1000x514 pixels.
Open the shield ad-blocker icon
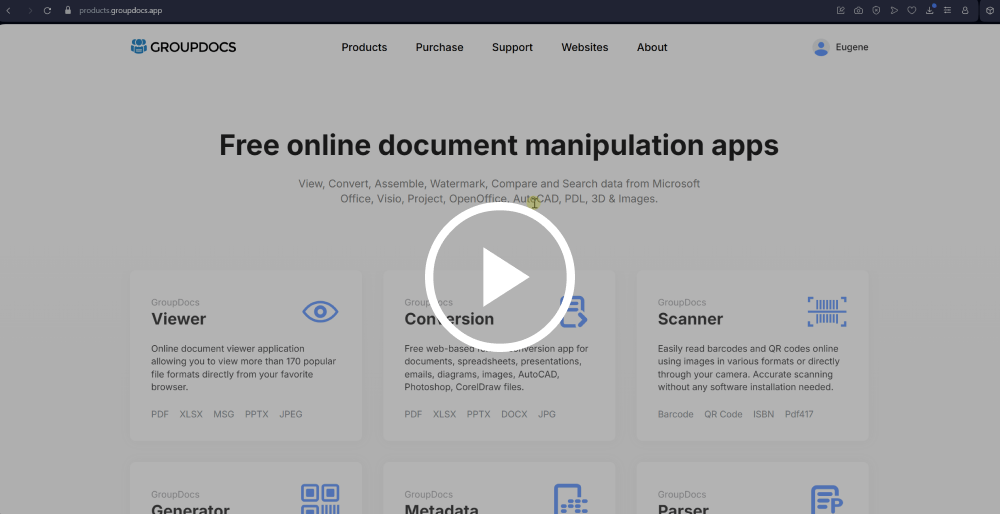[x=876, y=11]
